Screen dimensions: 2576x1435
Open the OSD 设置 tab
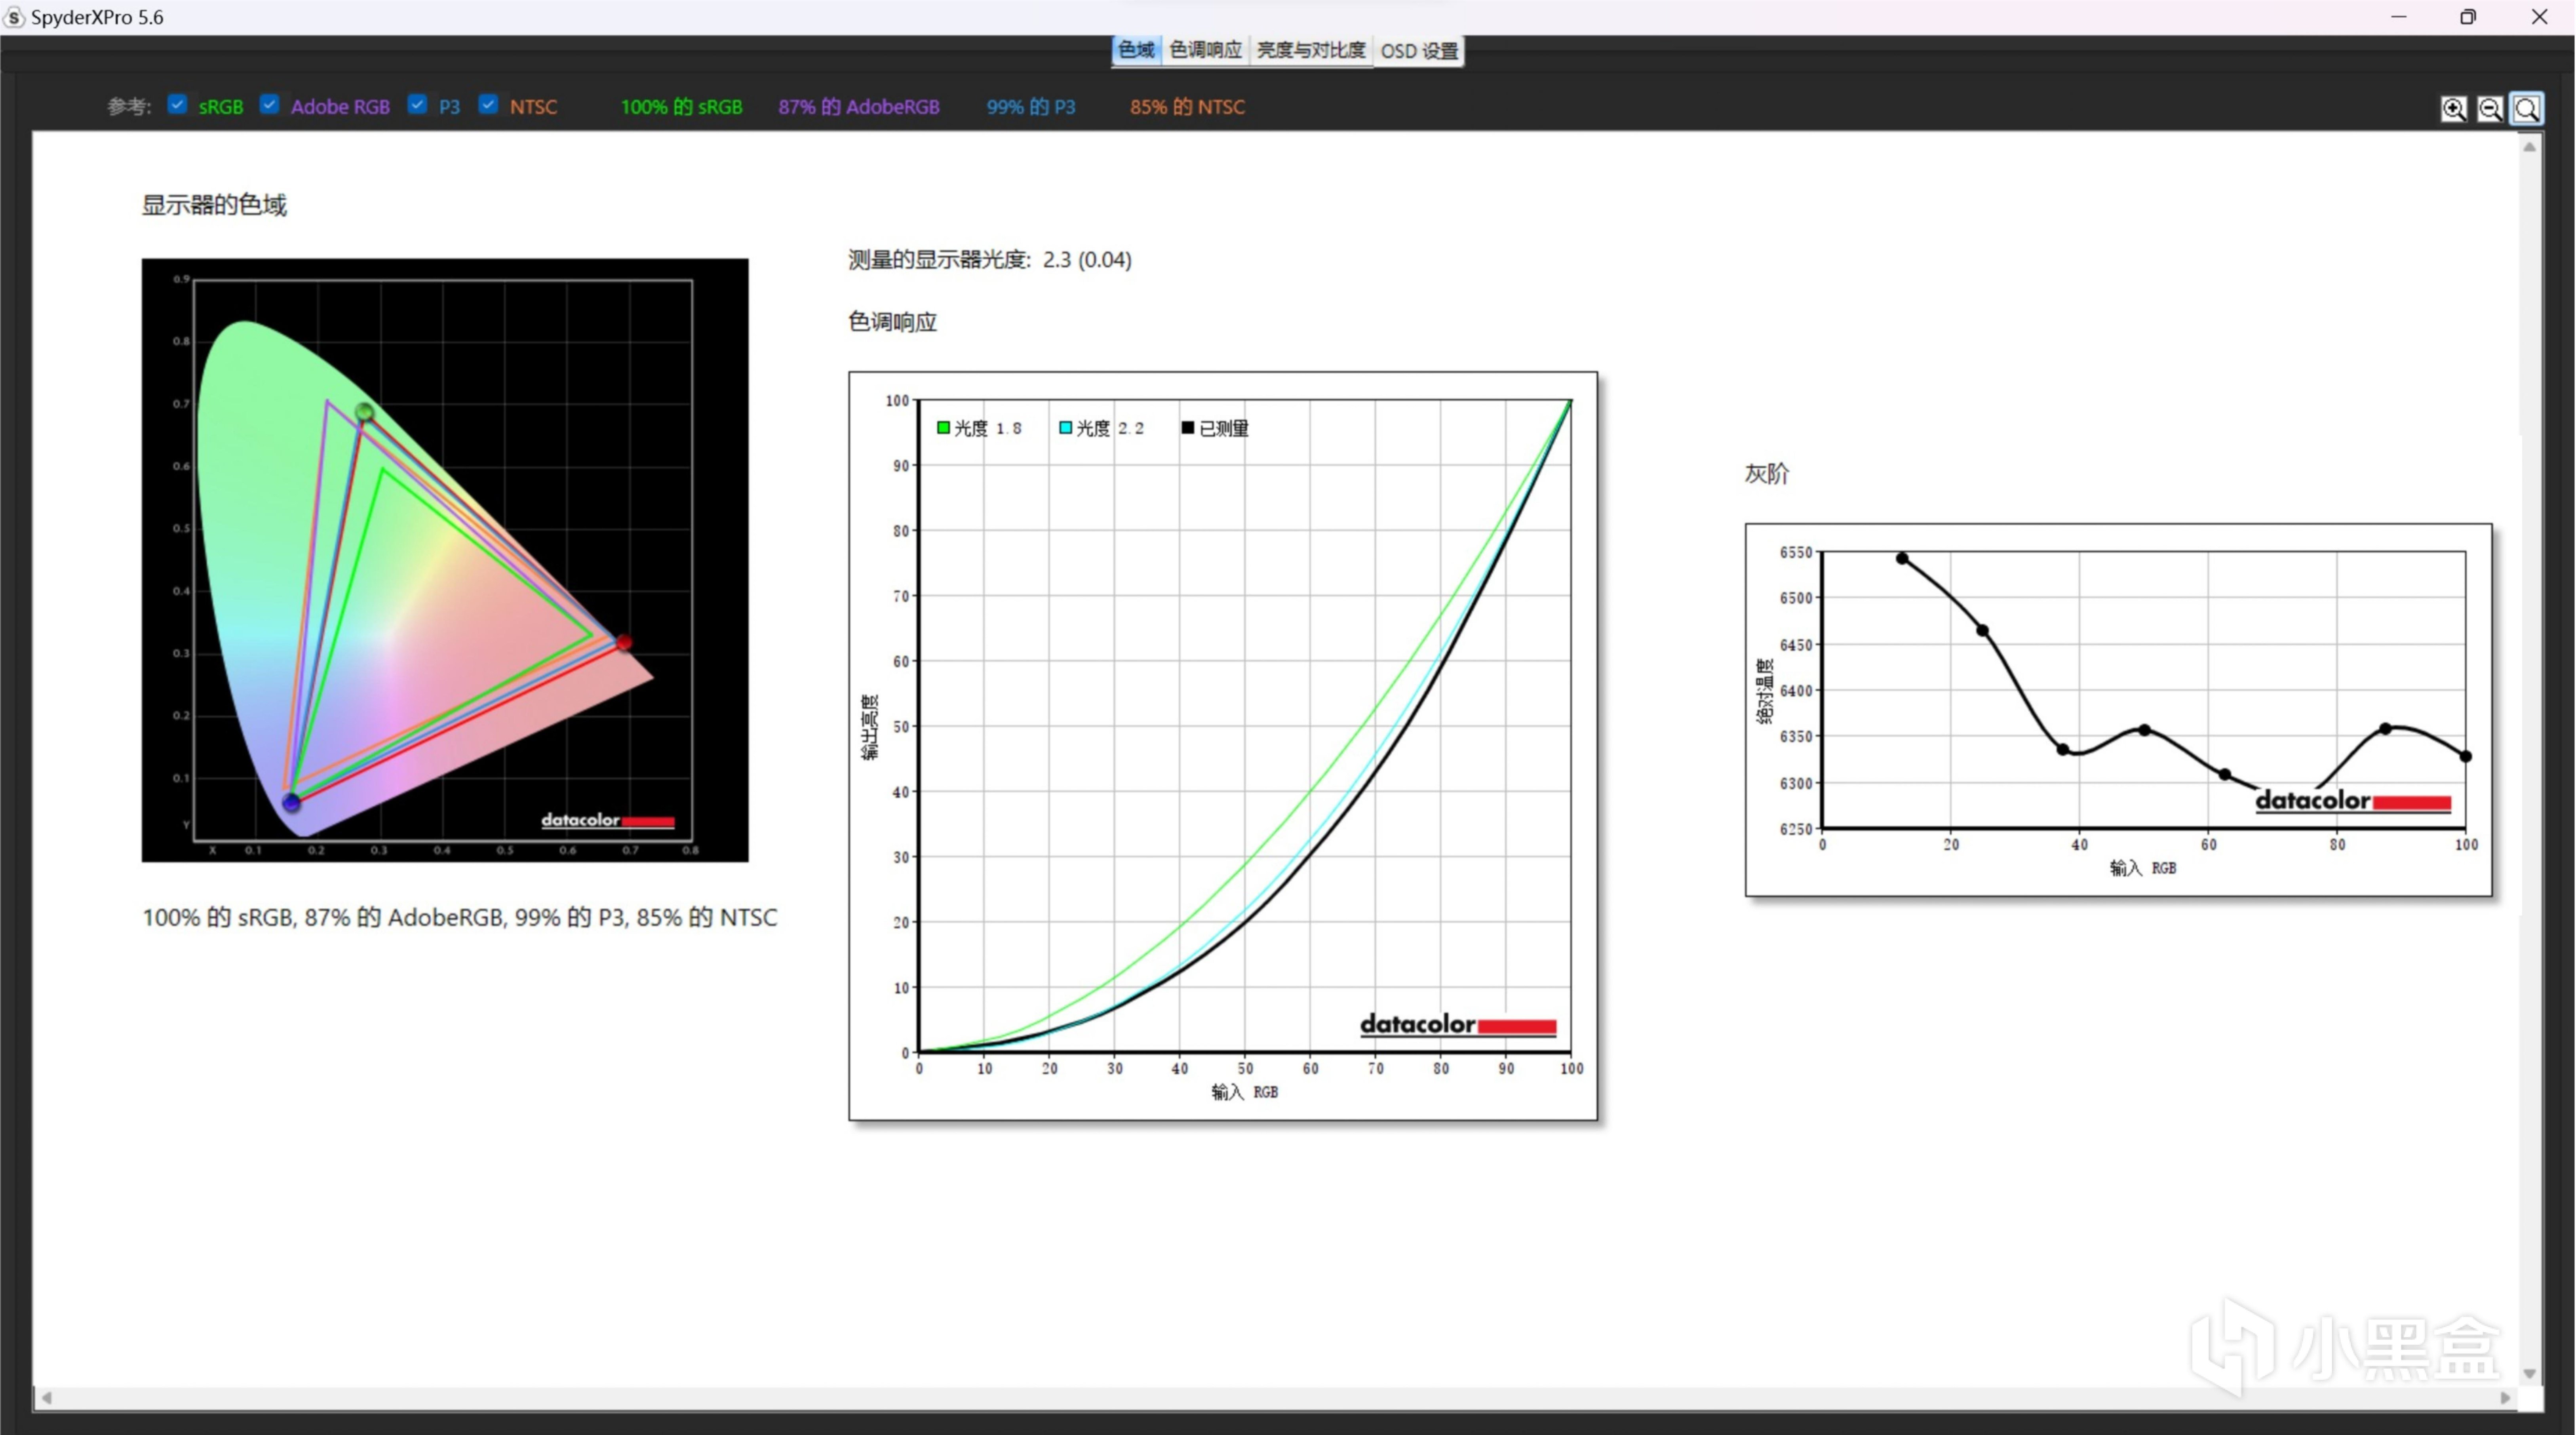(x=1419, y=50)
